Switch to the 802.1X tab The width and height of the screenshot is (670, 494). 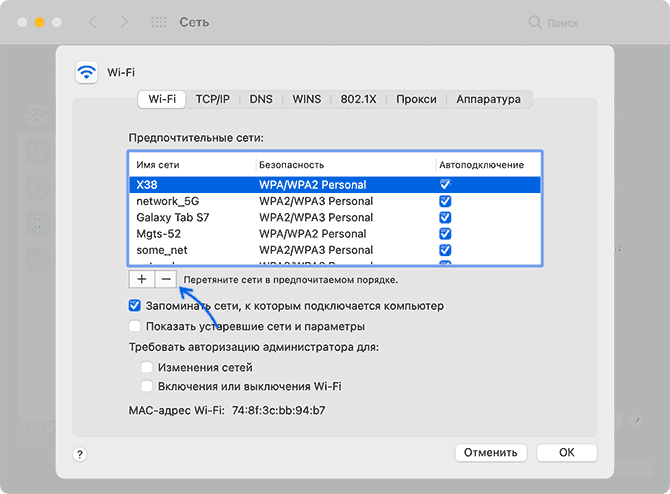coord(358,99)
